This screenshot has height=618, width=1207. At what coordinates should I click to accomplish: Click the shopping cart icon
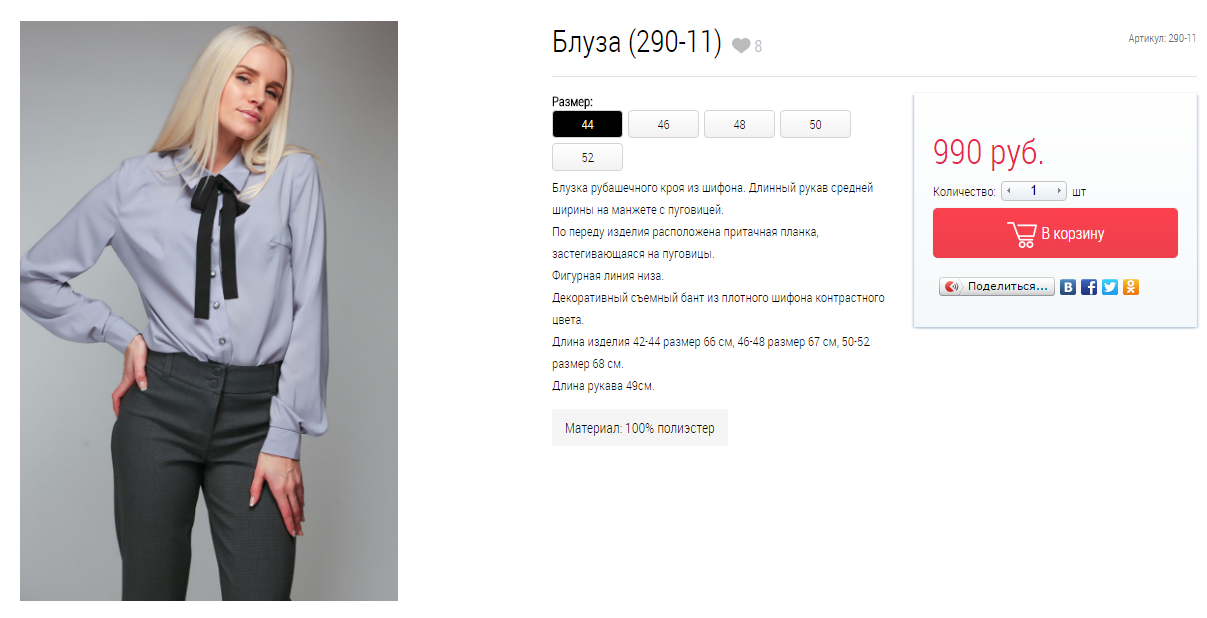pyautogui.click(x=1022, y=234)
